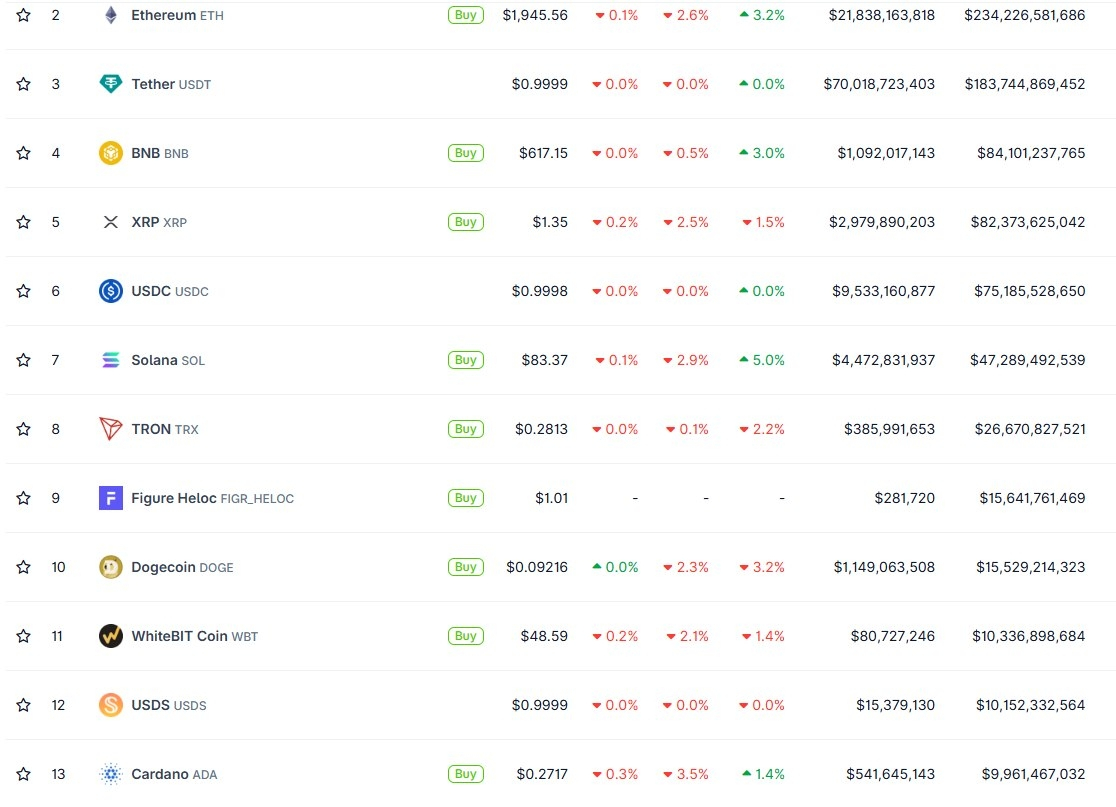This screenshot has width=1116, height=807.
Task: Click the USDS orange logo icon
Action: click(110, 705)
